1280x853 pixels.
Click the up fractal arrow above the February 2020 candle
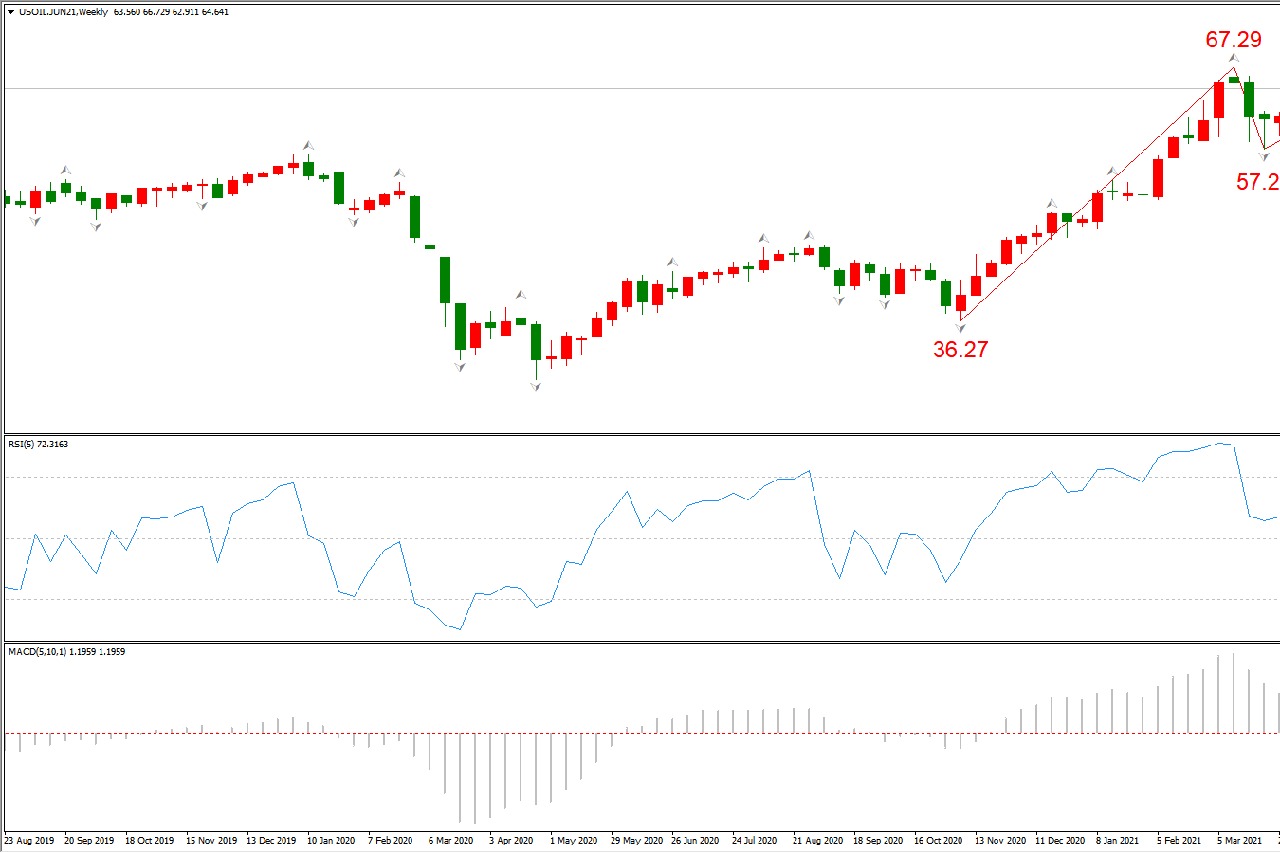[399, 174]
